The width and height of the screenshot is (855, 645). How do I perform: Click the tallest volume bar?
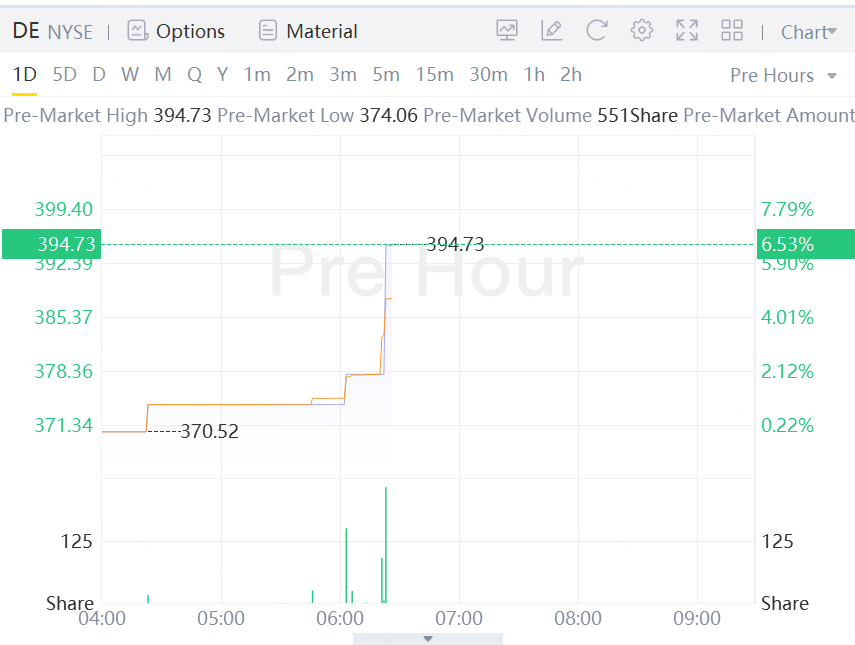click(385, 545)
